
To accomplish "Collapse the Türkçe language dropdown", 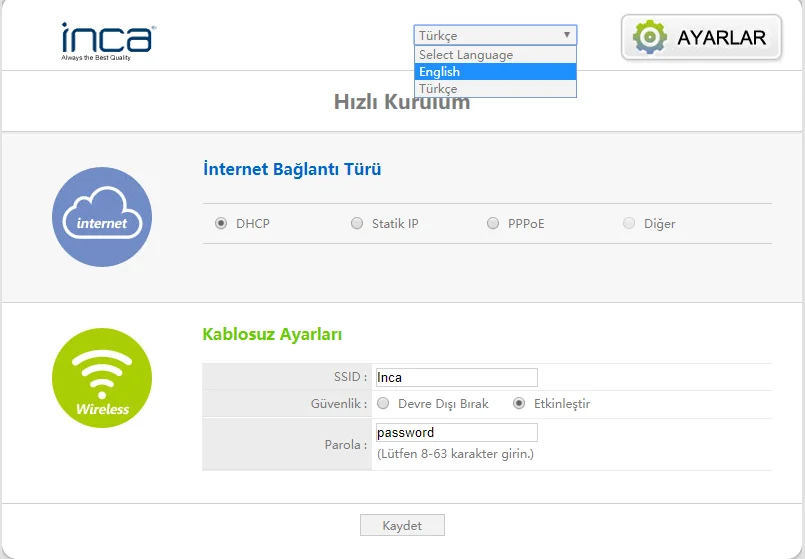I will pos(495,35).
